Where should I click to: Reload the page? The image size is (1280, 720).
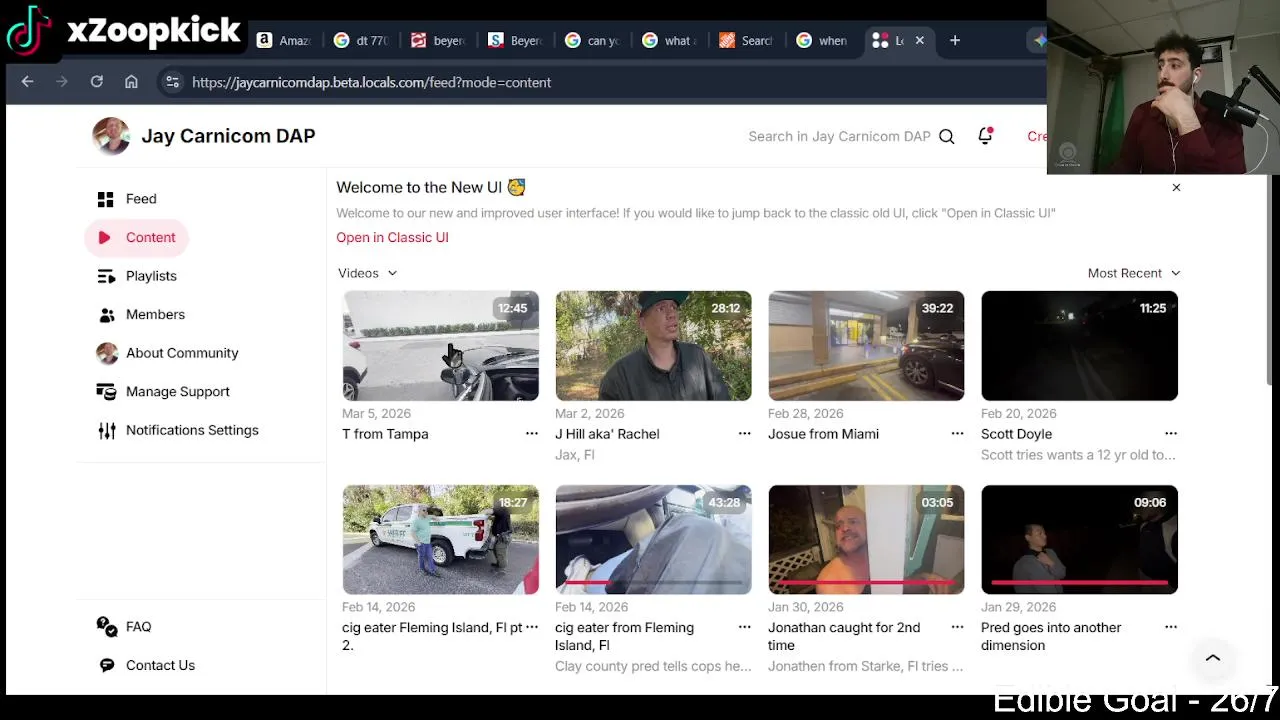tap(96, 82)
